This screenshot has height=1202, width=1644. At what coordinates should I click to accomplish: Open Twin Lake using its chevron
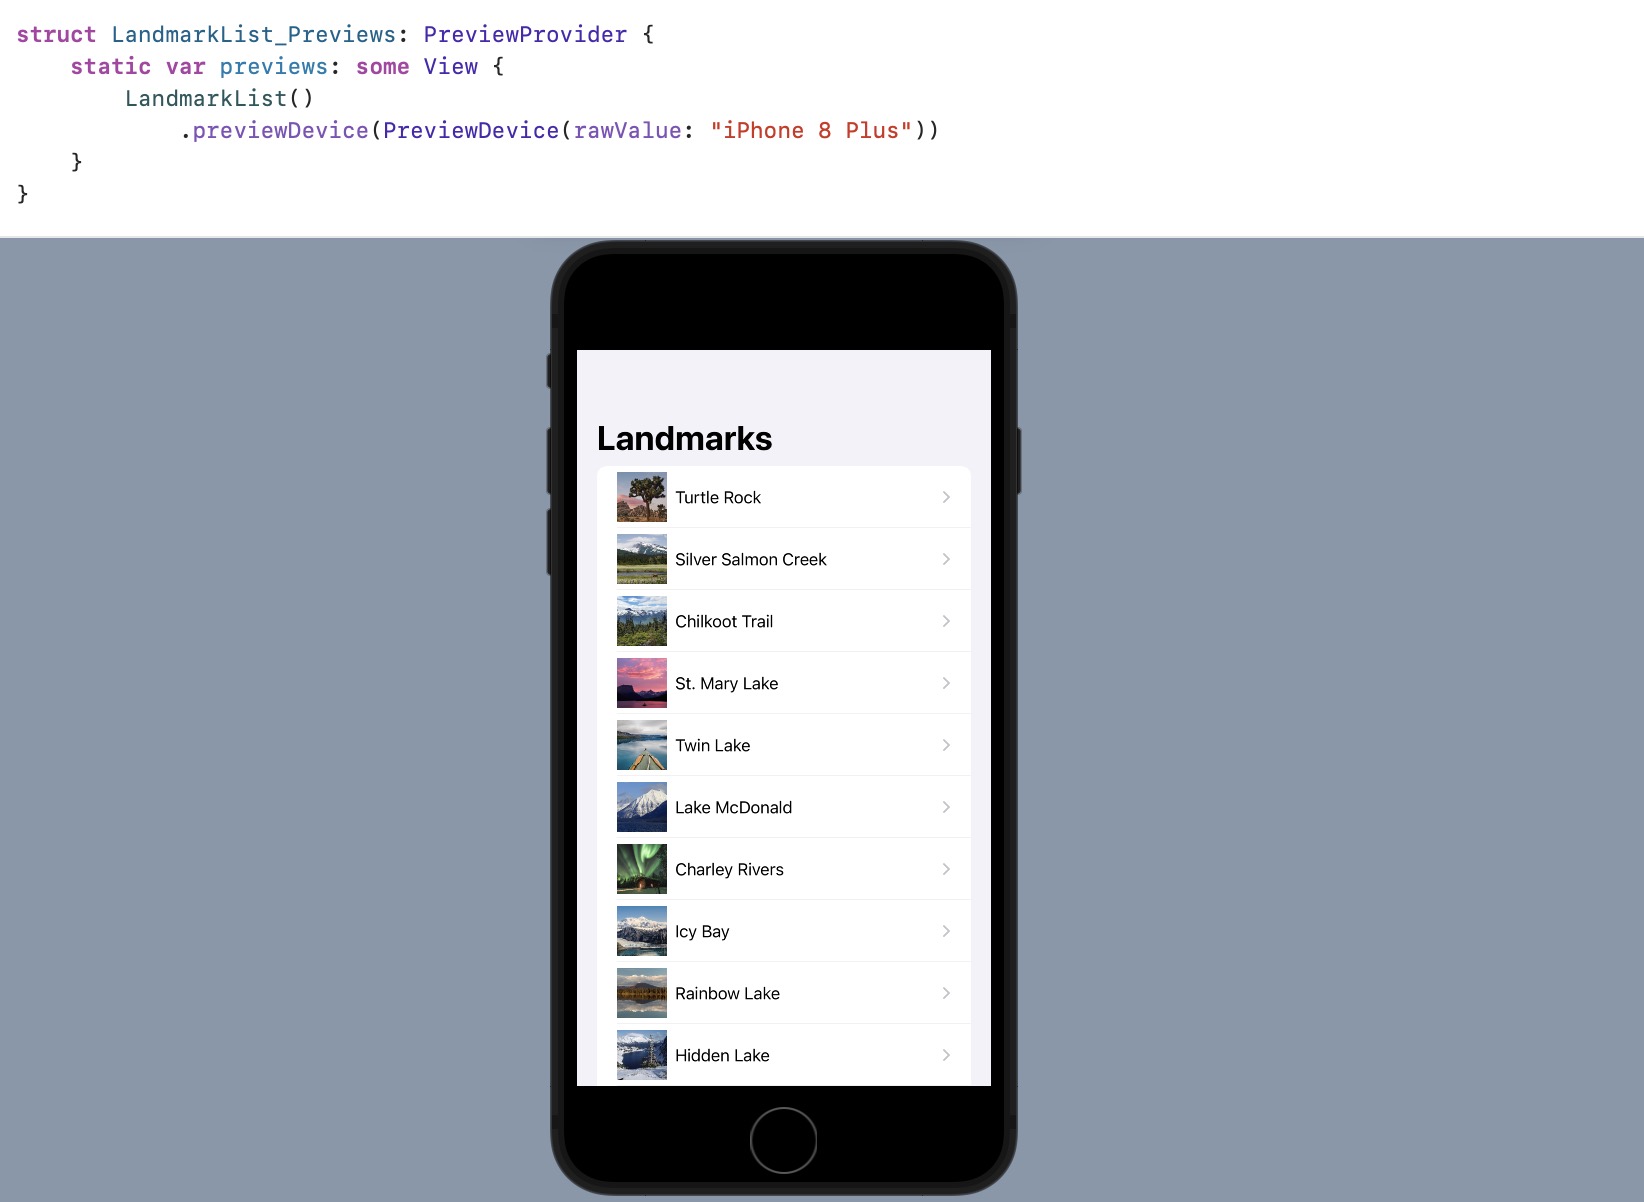coord(946,745)
